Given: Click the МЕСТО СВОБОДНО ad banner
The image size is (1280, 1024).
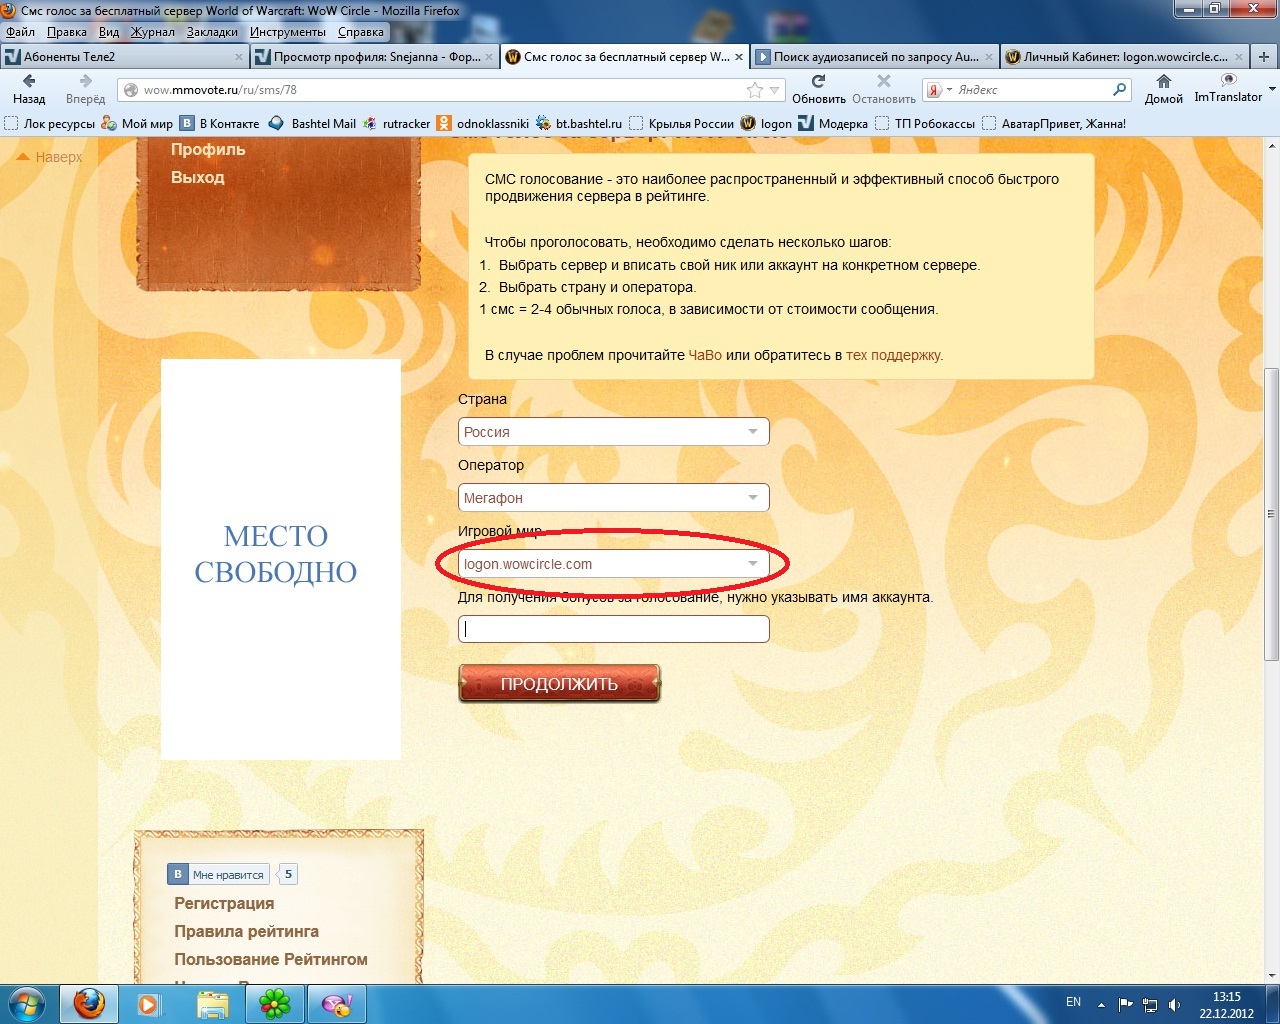Looking at the screenshot, I should pos(280,559).
